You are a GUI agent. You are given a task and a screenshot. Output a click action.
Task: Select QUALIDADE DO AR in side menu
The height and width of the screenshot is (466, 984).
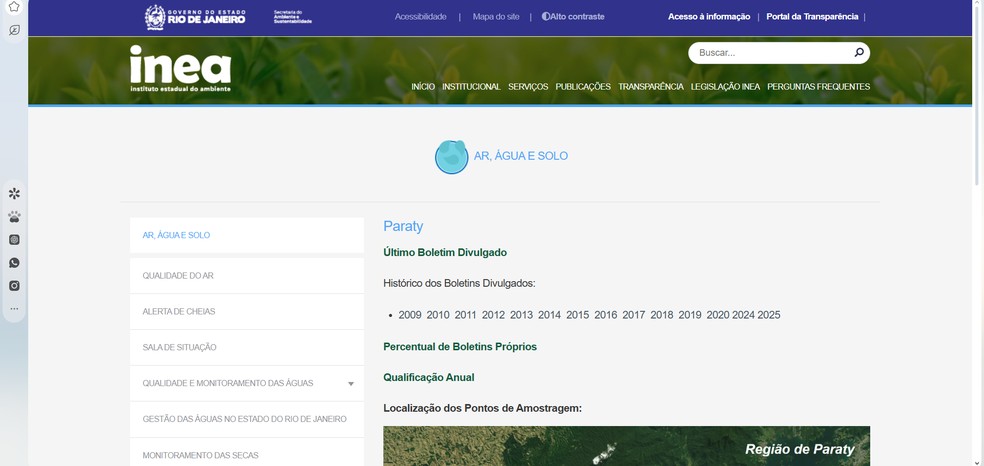pyautogui.click(x=247, y=276)
